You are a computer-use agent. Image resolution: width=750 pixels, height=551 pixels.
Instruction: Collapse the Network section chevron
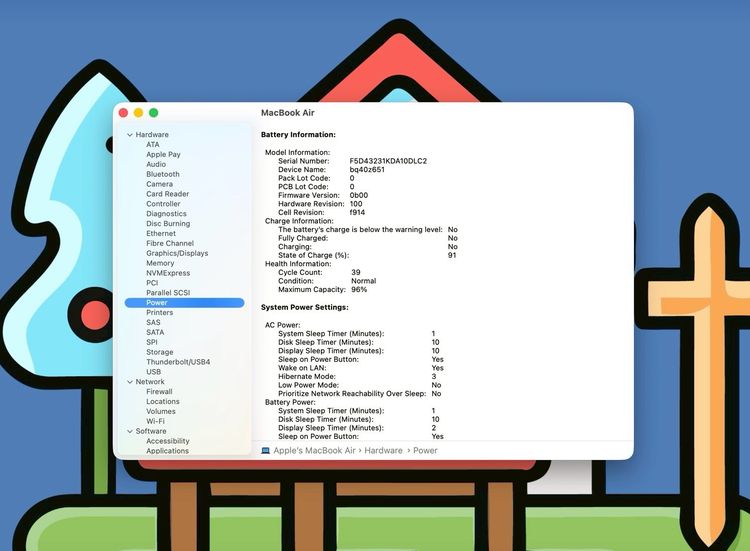(x=129, y=382)
